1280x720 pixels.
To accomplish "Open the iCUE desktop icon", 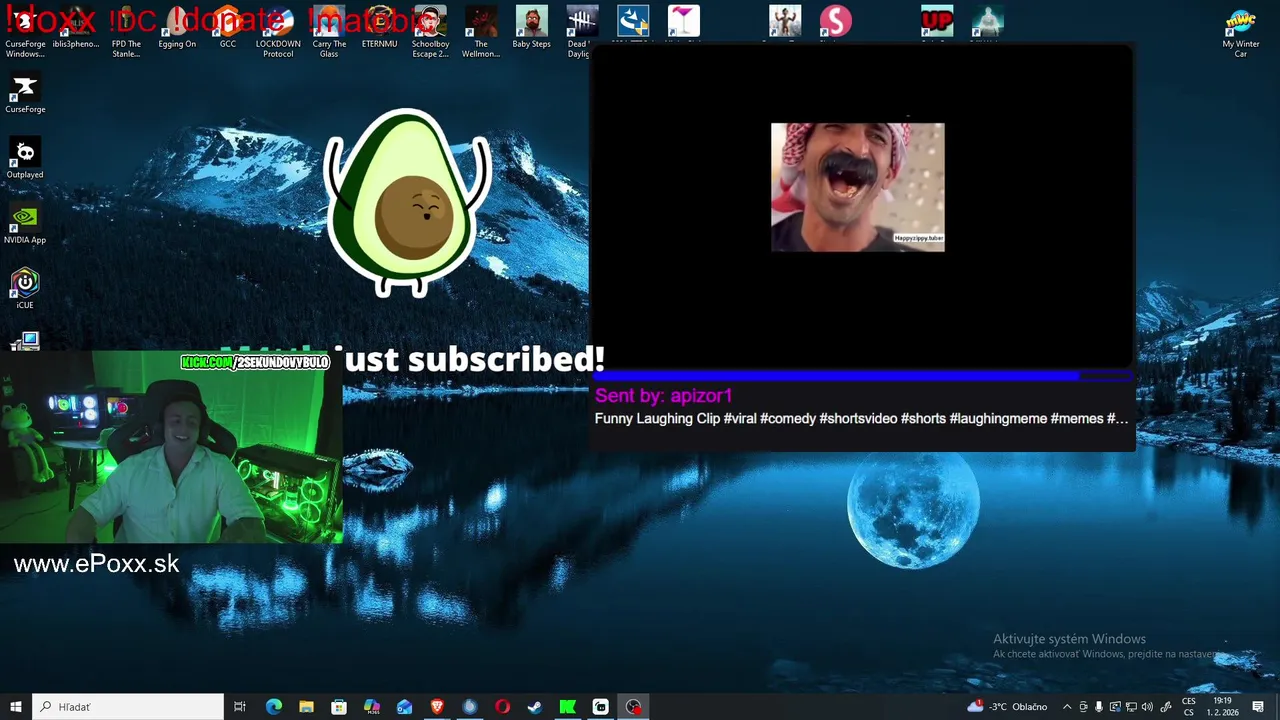I will pos(25,290).
